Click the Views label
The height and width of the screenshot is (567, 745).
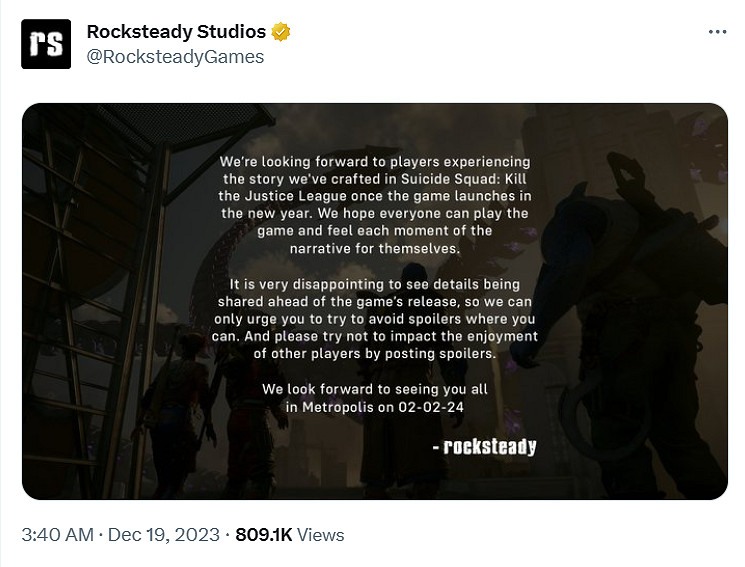[321, 535]
